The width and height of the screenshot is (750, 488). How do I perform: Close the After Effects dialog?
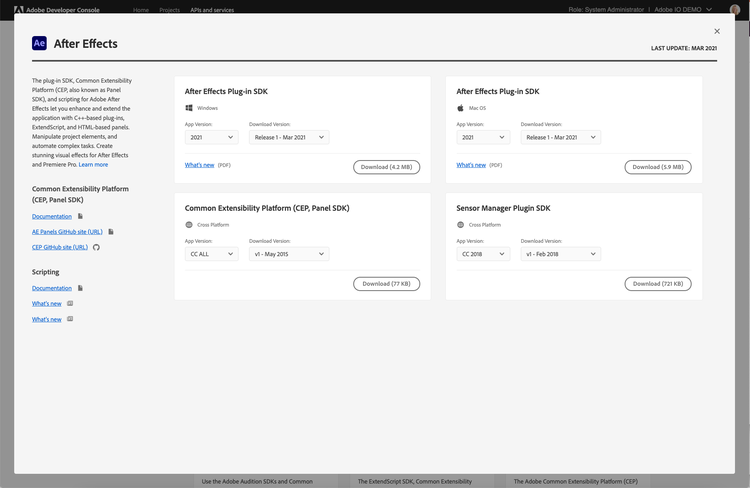click(x=716, y=31)
